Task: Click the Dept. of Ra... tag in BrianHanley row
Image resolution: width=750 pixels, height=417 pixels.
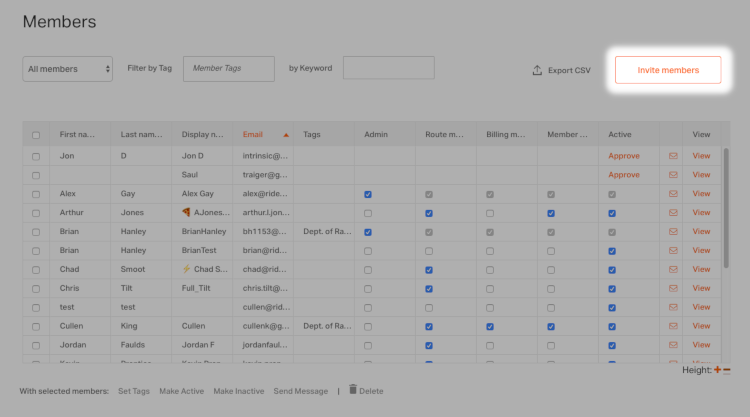Action: click(x=327, y=231)
